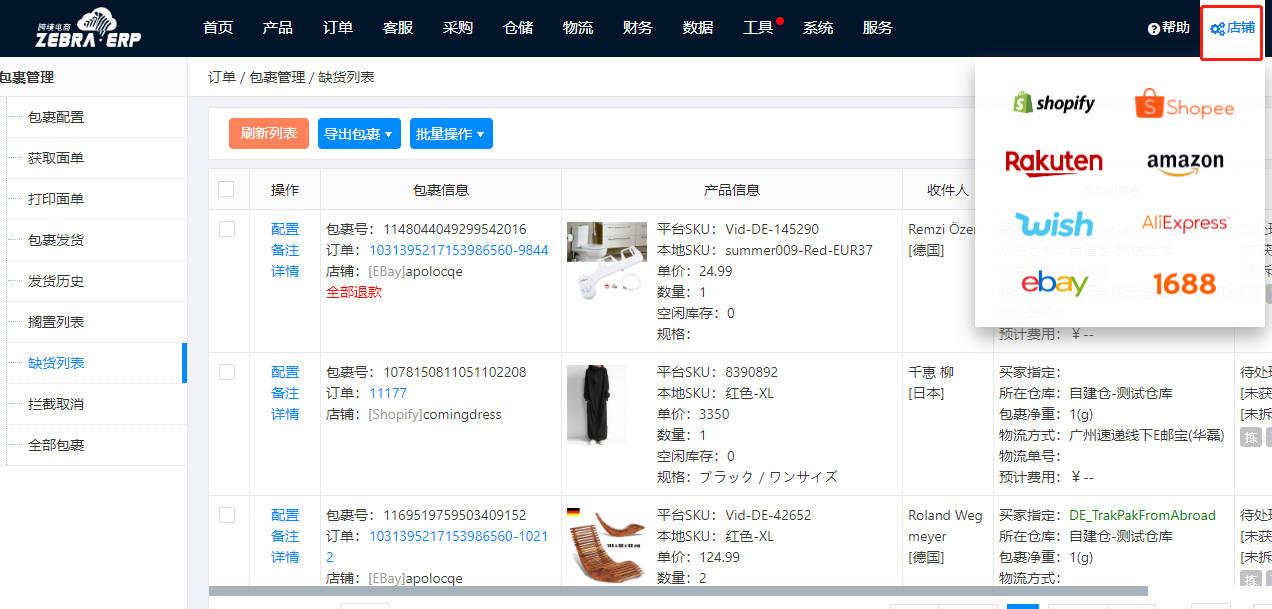This screenshot has height=609, width=1272.
Task: Open the Rakuten platform option
Action: point(1054,162)
